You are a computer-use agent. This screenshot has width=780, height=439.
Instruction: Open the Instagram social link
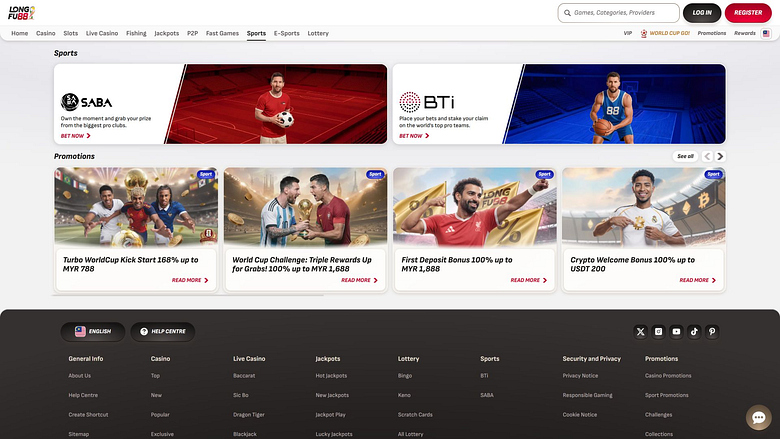(x=659, y=332)
